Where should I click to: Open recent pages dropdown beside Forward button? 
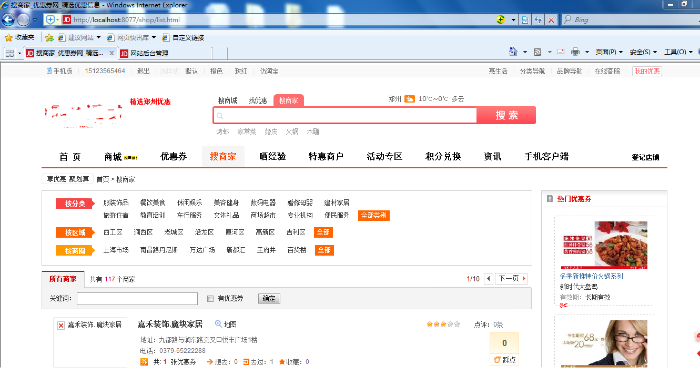click(x=35, y=20)
